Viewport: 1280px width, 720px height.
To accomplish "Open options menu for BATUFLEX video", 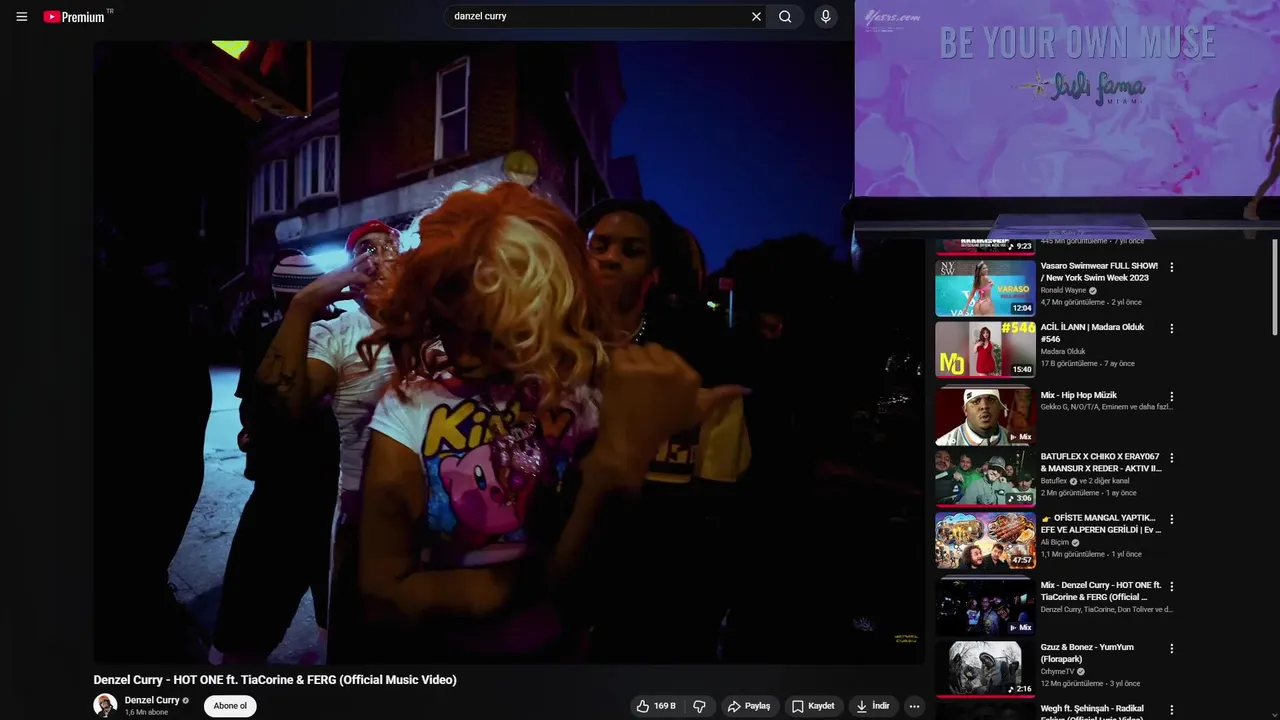I will pyautogui.click(x=1172, y=458).
